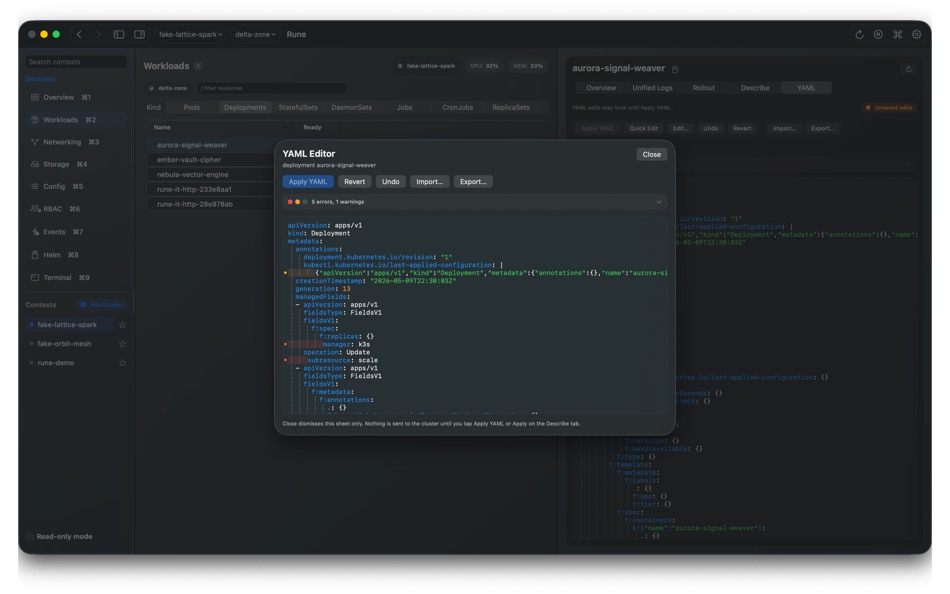Open the Overview detail tab
Screen dimensions: 950x594
600,88
